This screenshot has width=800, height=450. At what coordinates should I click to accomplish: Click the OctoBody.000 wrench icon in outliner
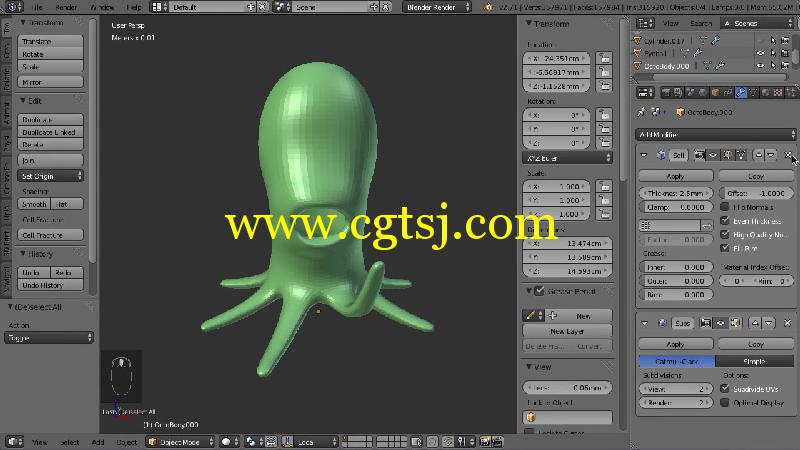tap(719, 66)
